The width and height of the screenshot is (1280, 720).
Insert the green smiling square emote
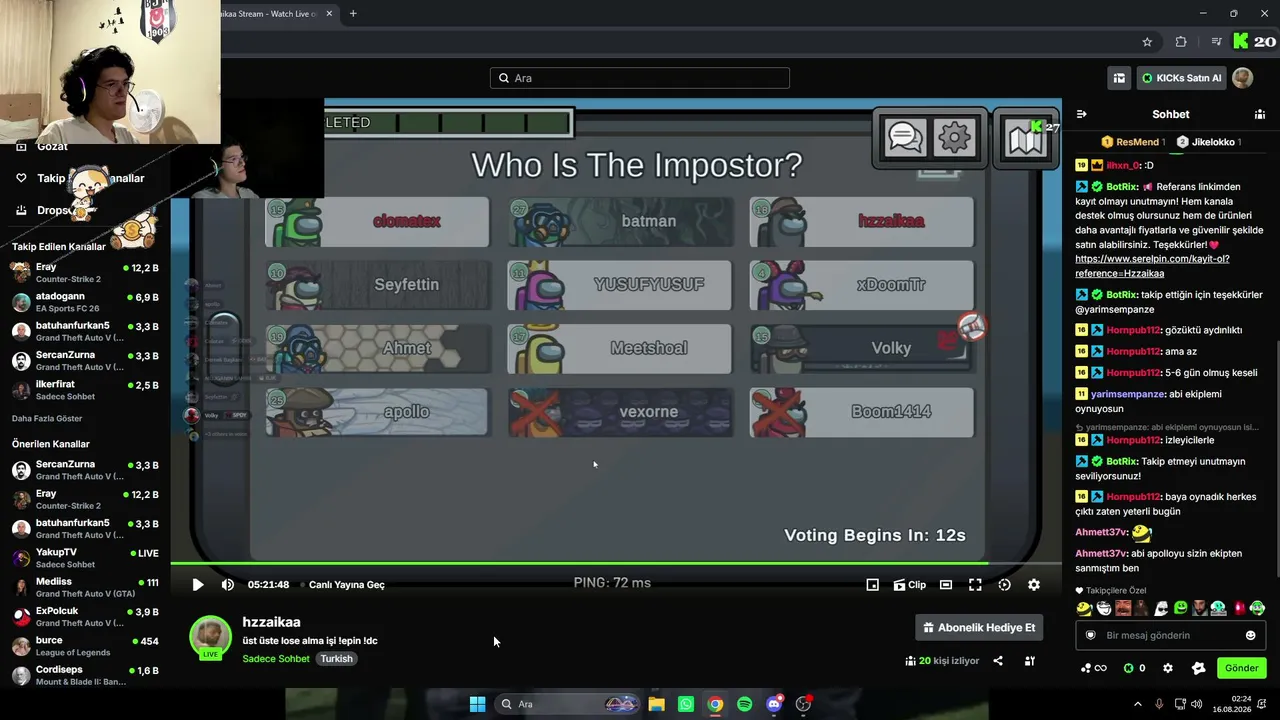click(x=1181, y=608)
